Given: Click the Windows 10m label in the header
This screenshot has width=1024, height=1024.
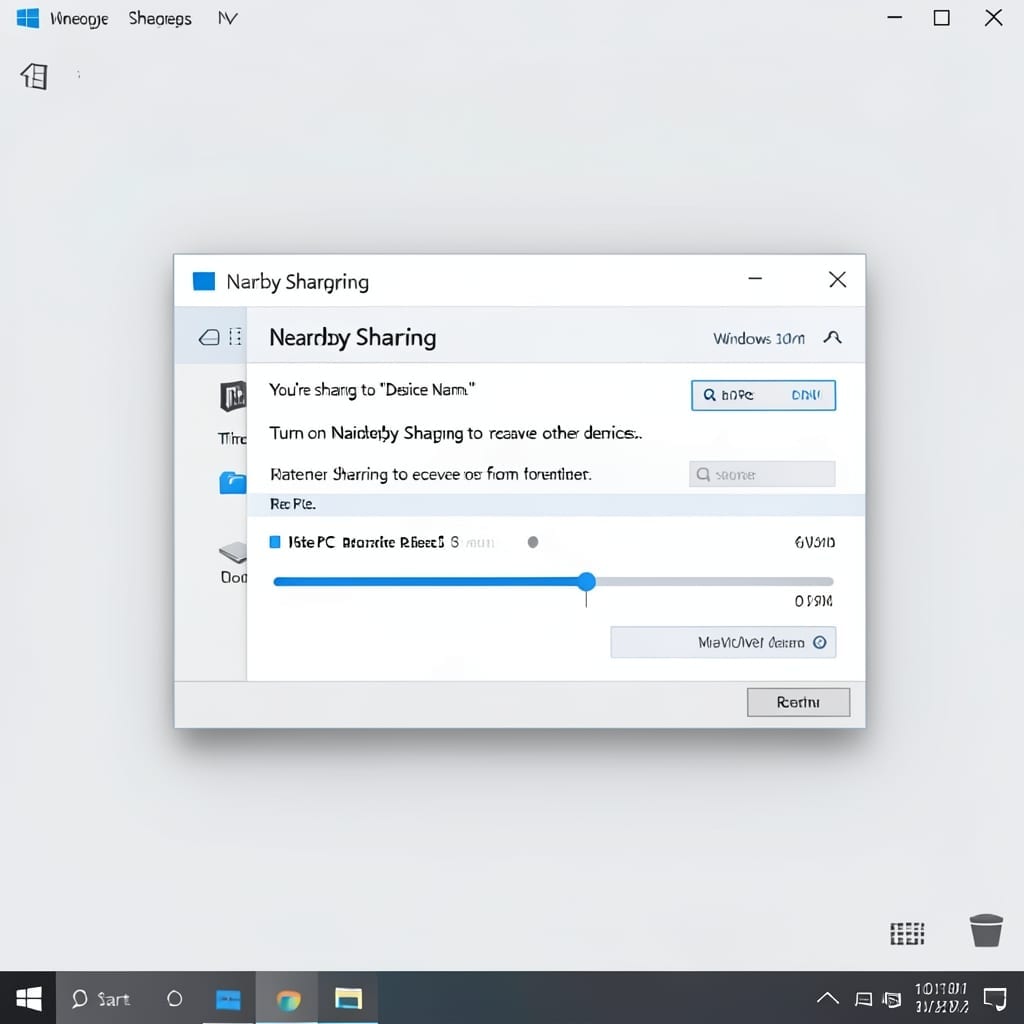Looking at the screenshot, I should pyautogui.click(x=758, y=339).
